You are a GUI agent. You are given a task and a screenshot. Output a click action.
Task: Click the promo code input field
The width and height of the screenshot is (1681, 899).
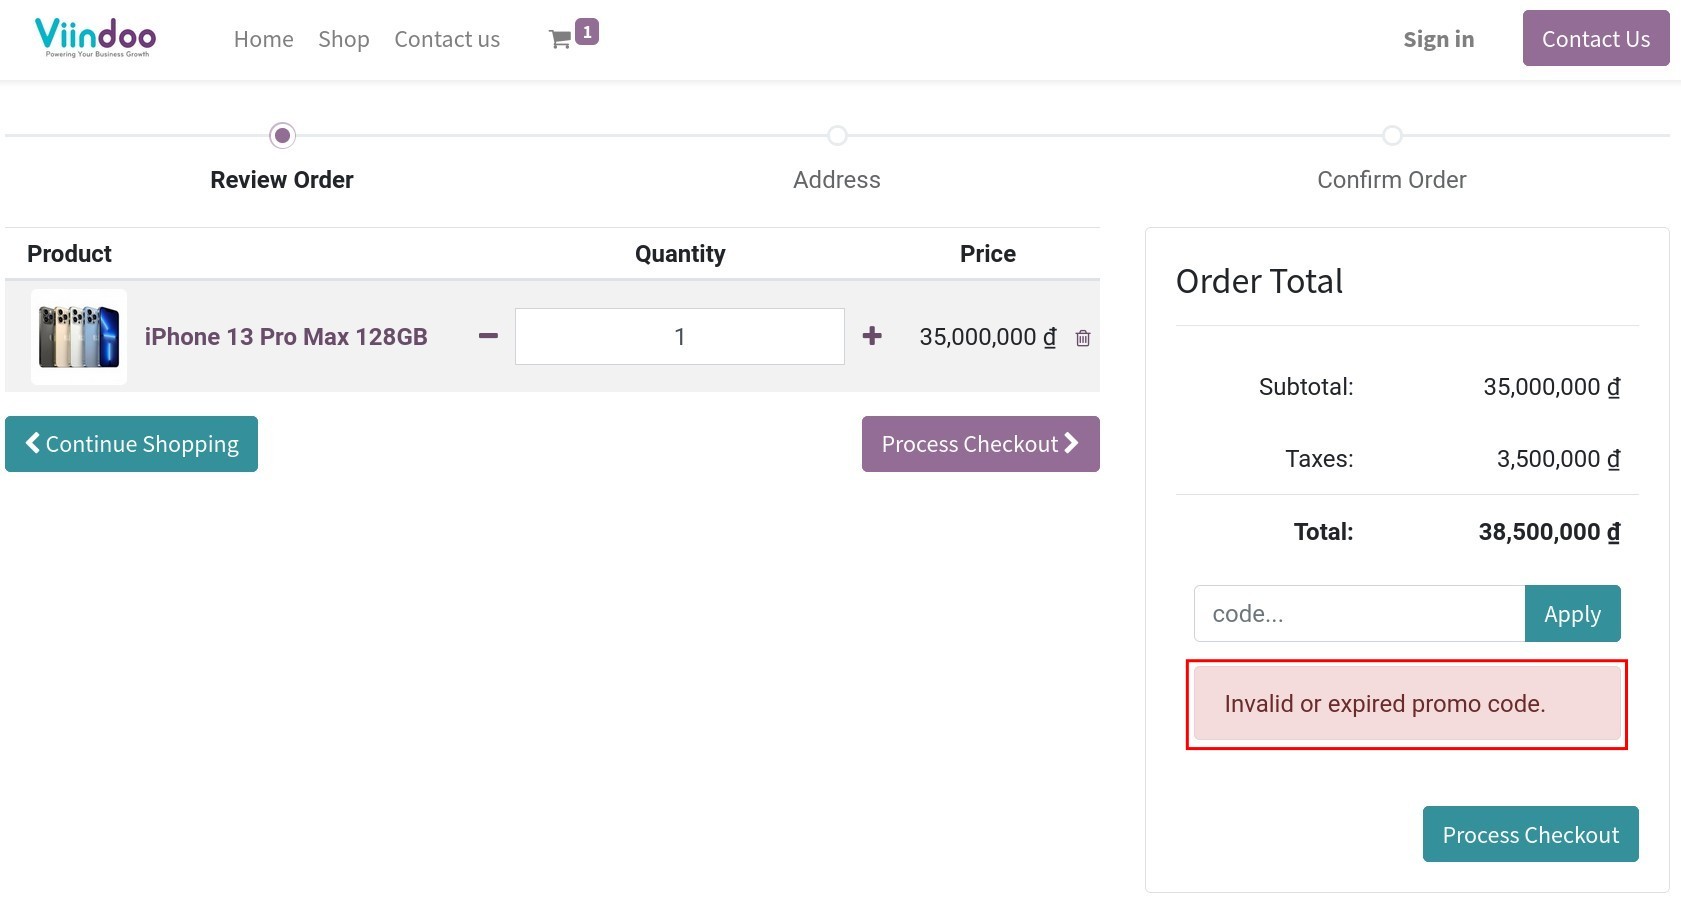tap(1358, 613)
